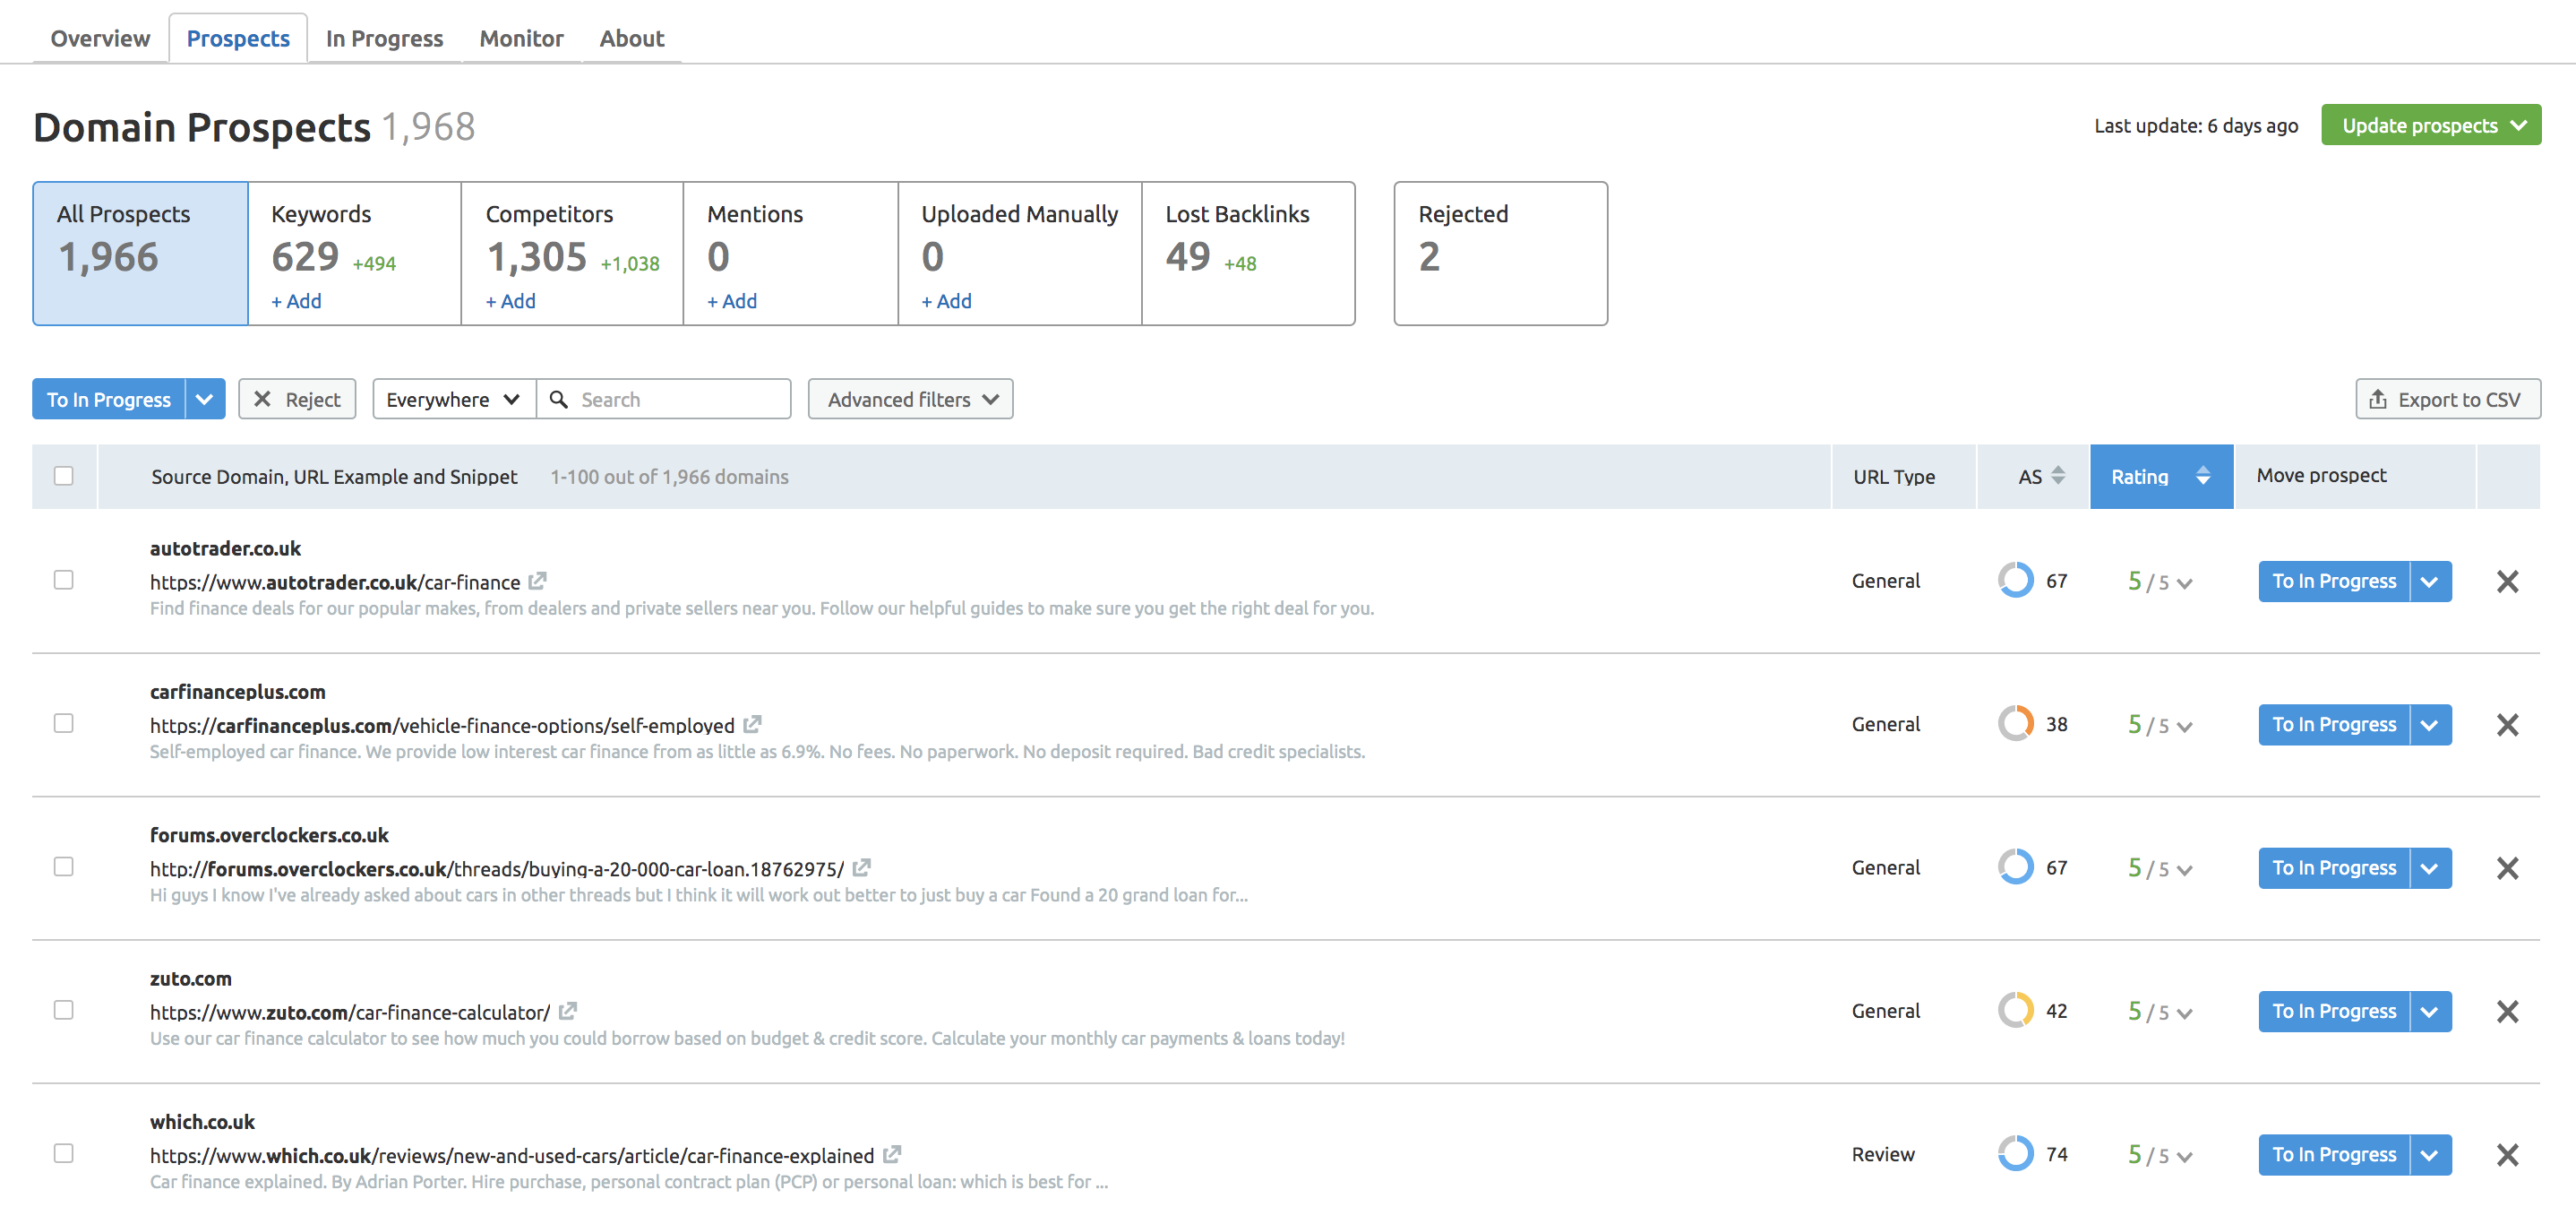Dismiss the which.co.uk prospect using its X icon
The height and width of the screenshot is (1224, 2576).
pos(2508,1154)
